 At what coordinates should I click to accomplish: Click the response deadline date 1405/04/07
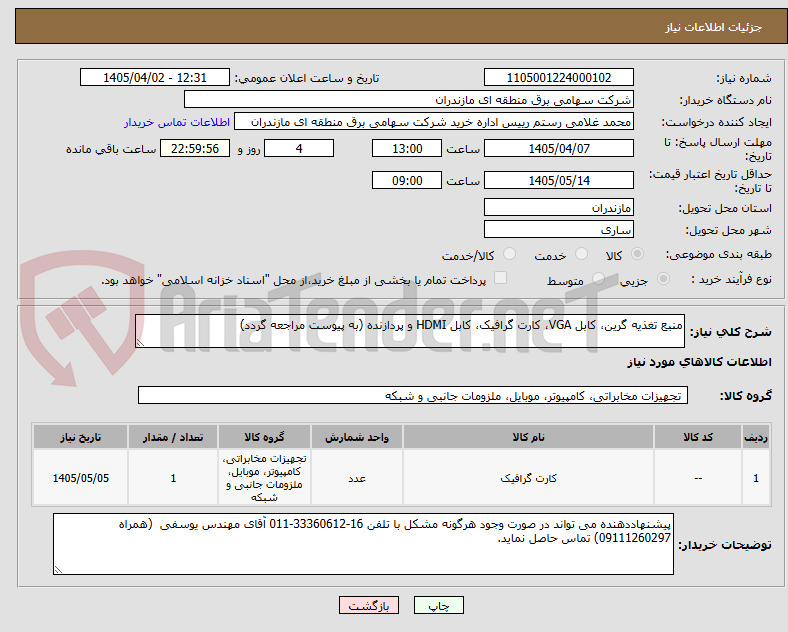pos(559,149)
